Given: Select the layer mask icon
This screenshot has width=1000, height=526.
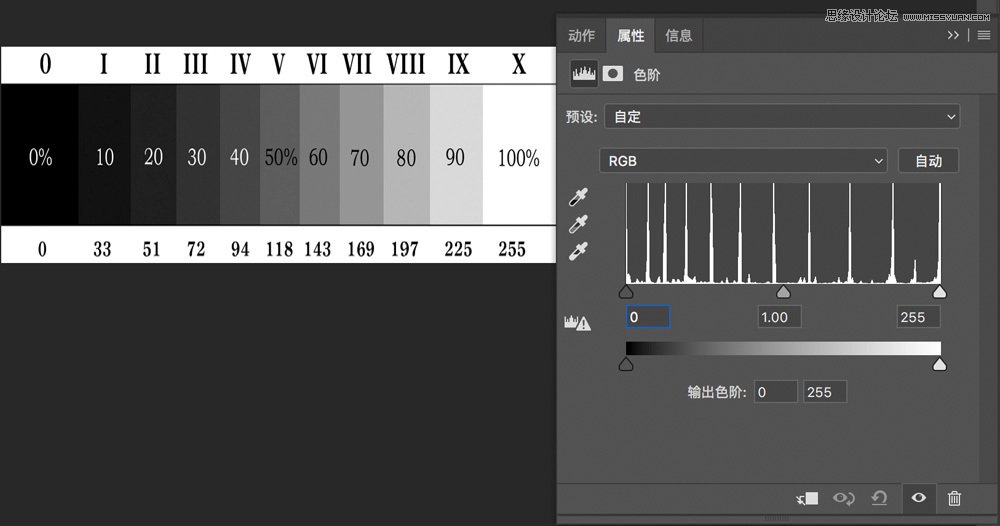Looking at the screenshot, I should (x=612, y=74).
